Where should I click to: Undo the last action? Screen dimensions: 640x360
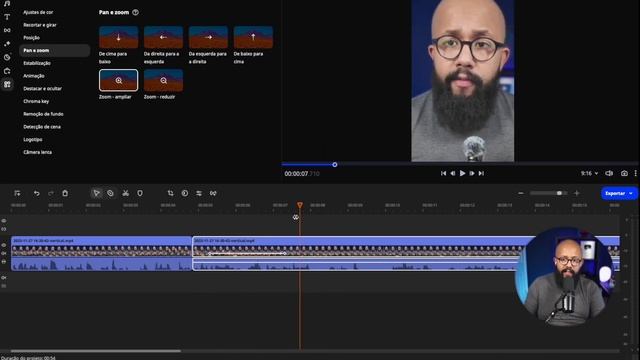click(37, 193)
